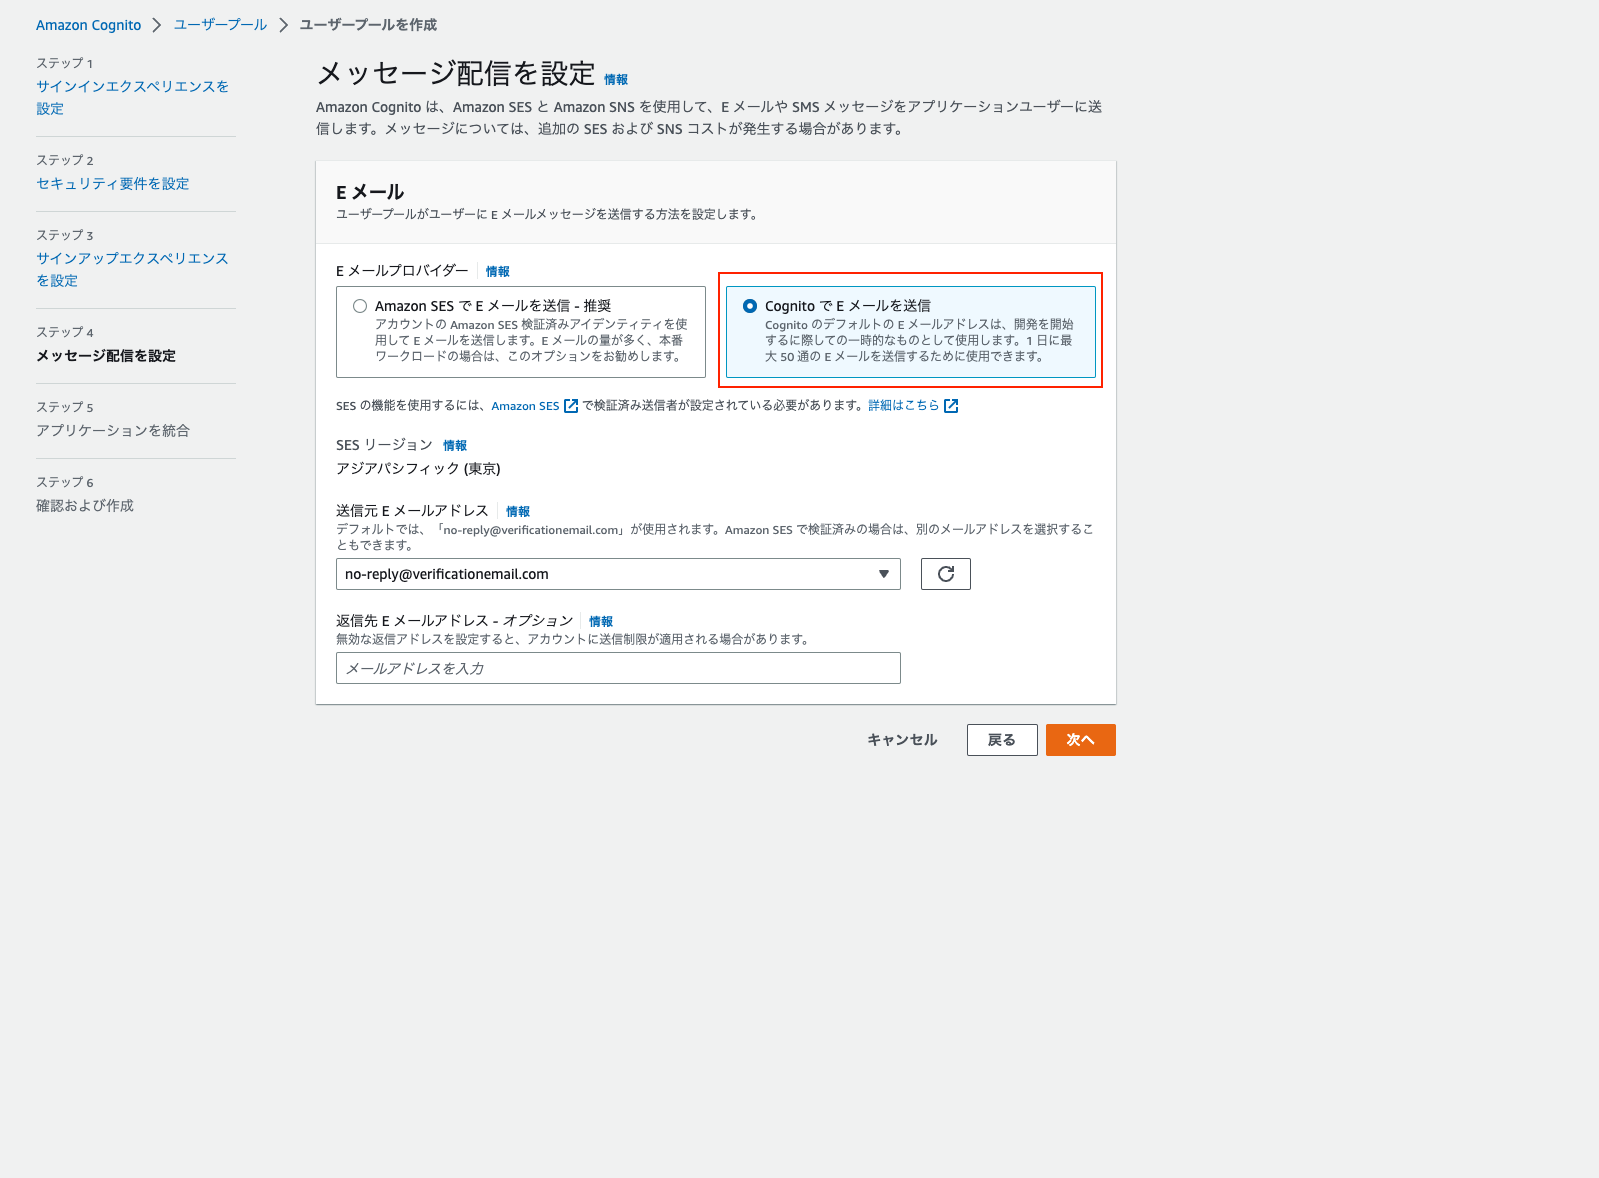Image resolution: width=1599 pixels, height=1178 pixels.
Task: Open the 詳細はこちら link
Action: point(904,406)
